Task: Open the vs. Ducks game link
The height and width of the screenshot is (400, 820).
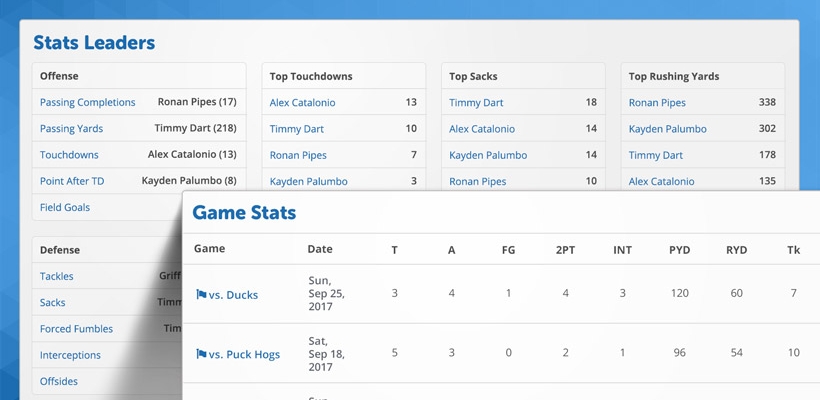Action: [233, 295]
